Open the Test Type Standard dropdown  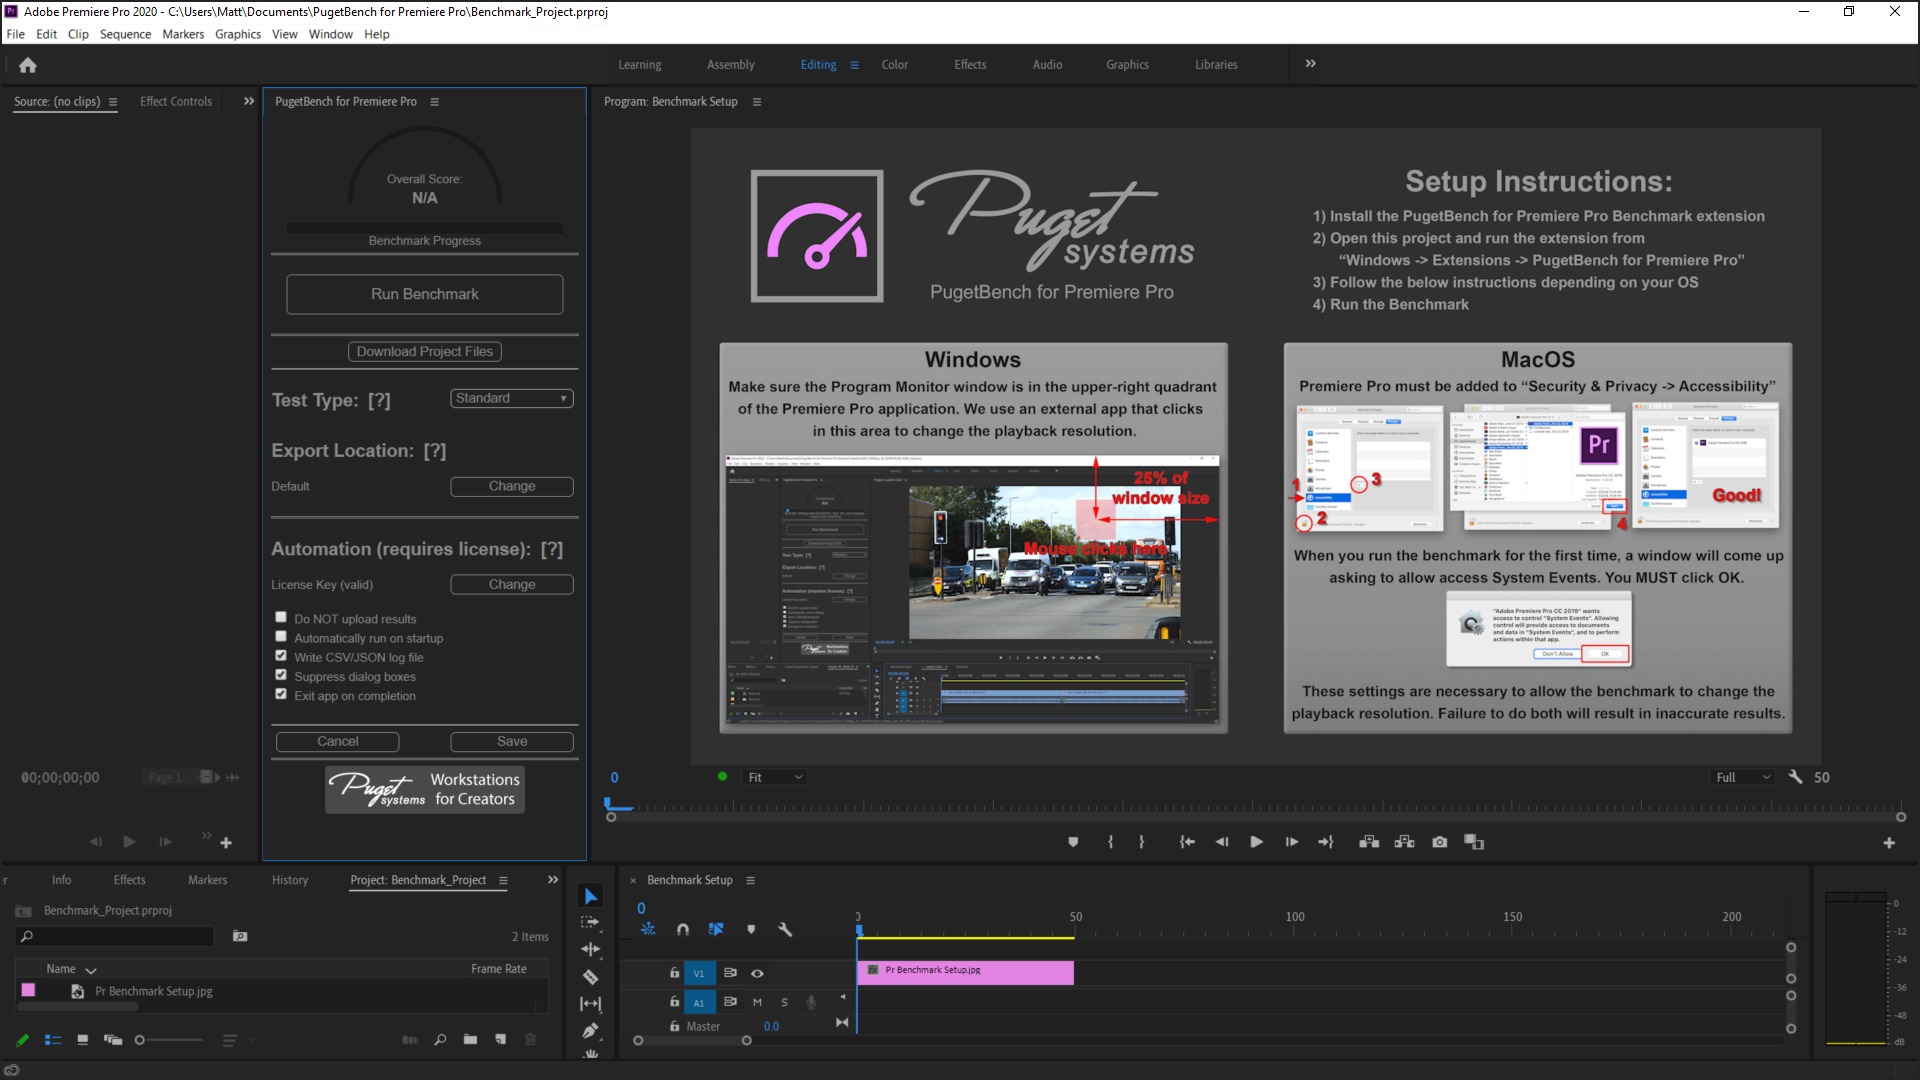(511, 398)
